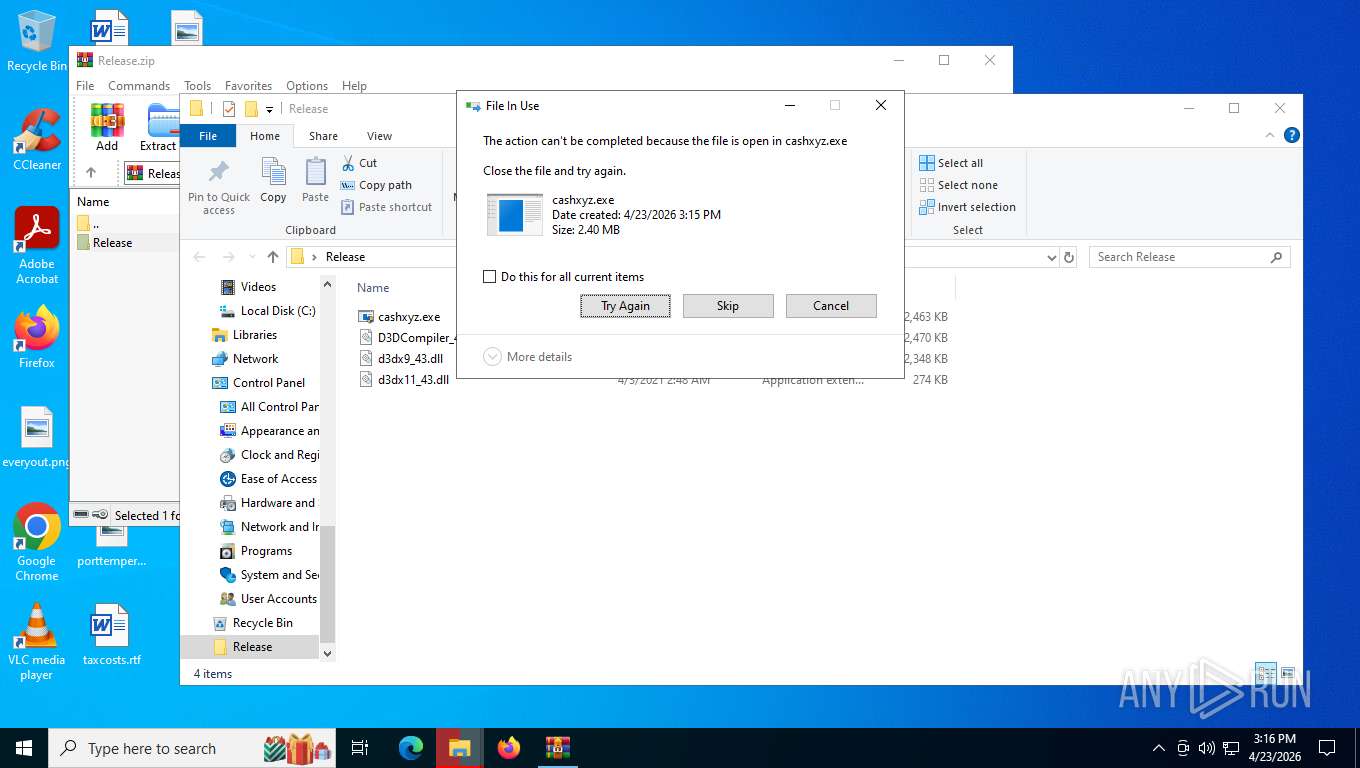Click Properties icon in Quick Access Toolbar

point(229,109)
